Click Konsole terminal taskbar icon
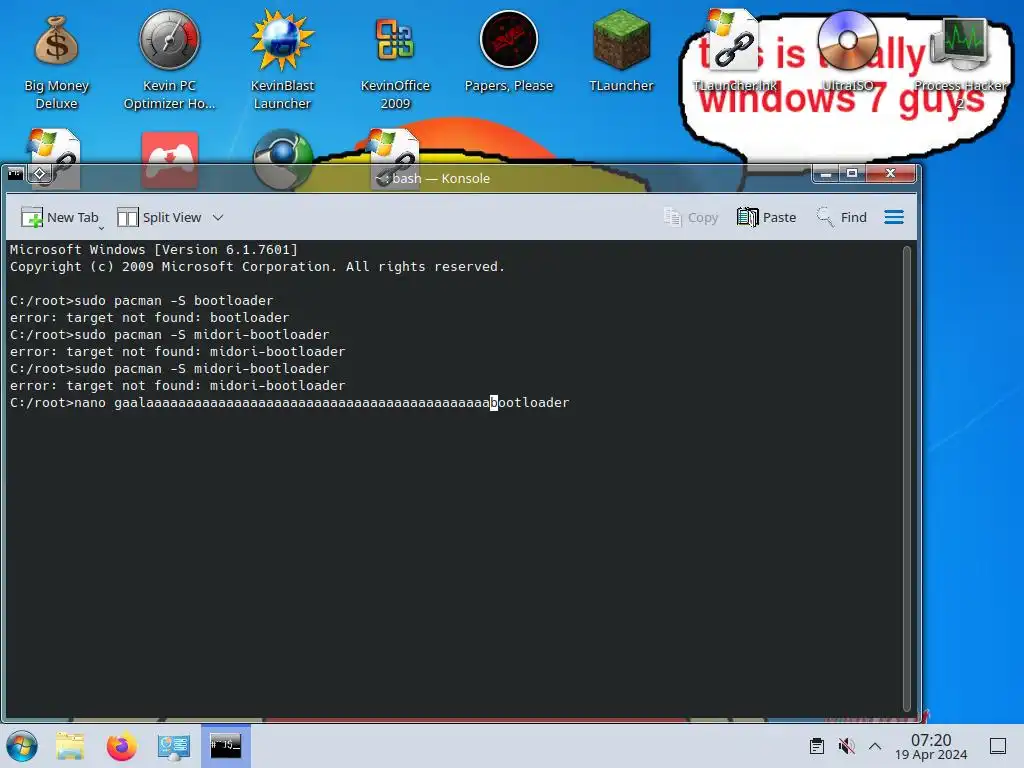1024x768 pixels. (225, 746)
